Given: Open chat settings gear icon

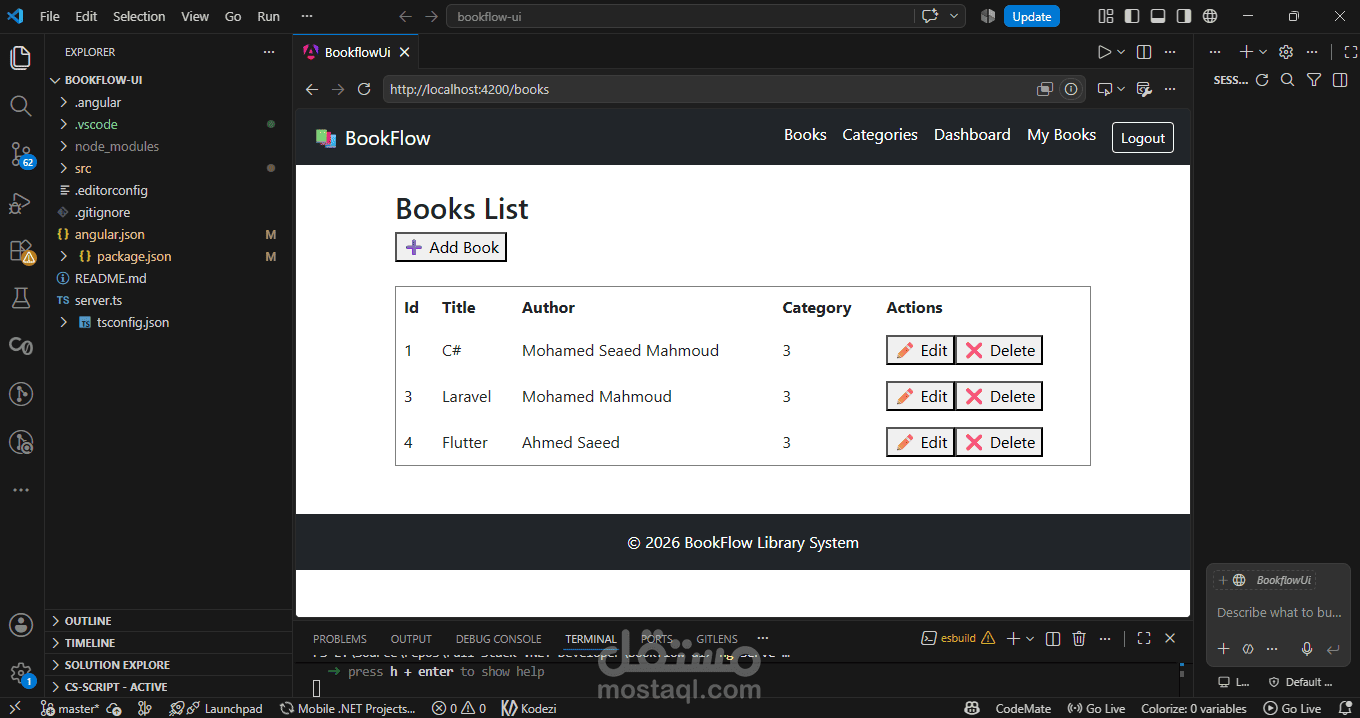Looking at the screenshot, I should click(x=1286, y=52).
